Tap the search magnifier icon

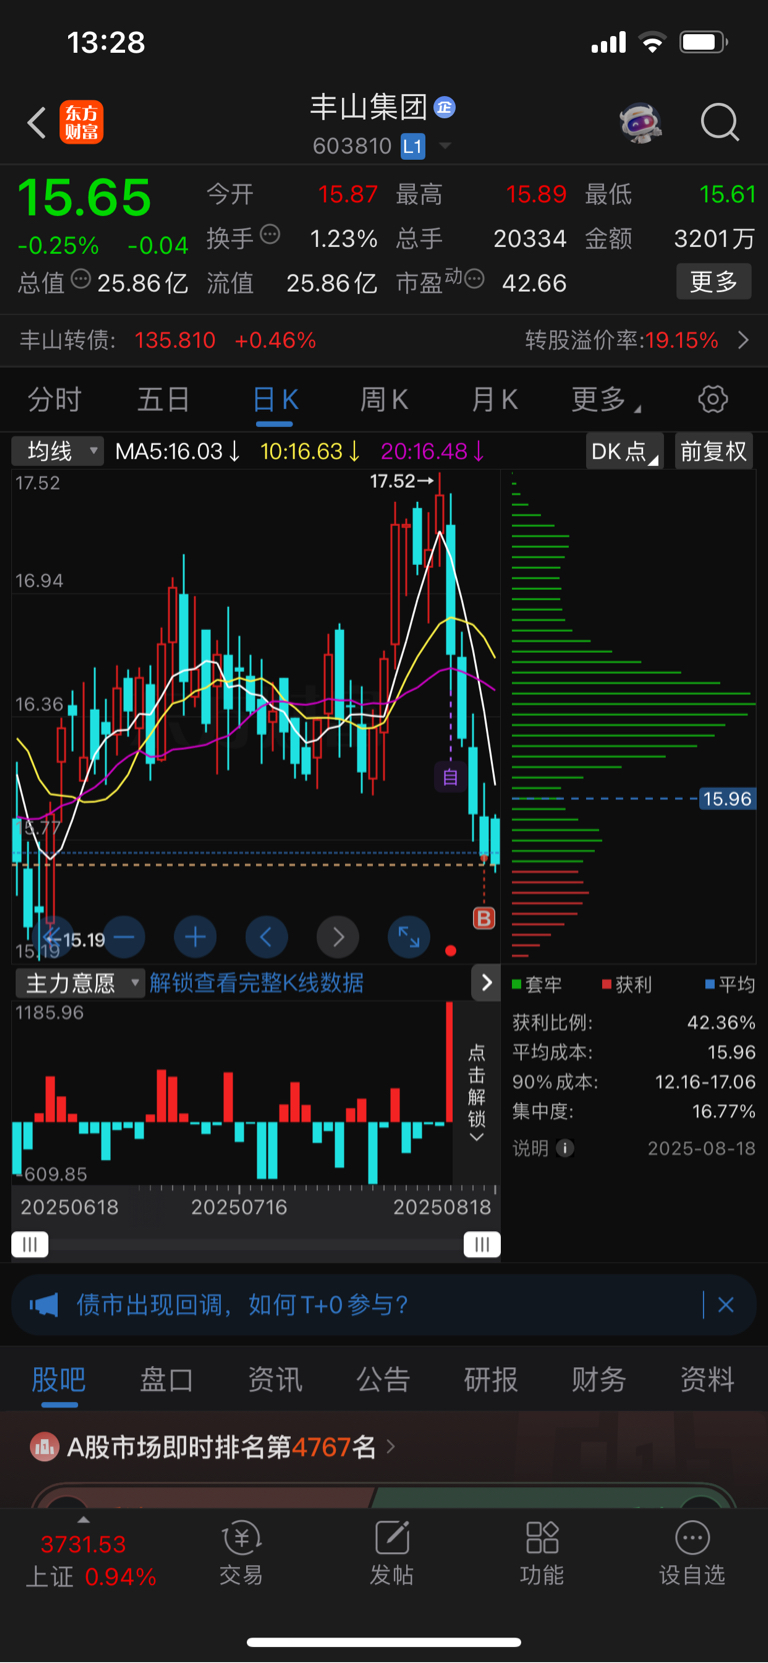[x=720, y=123]
